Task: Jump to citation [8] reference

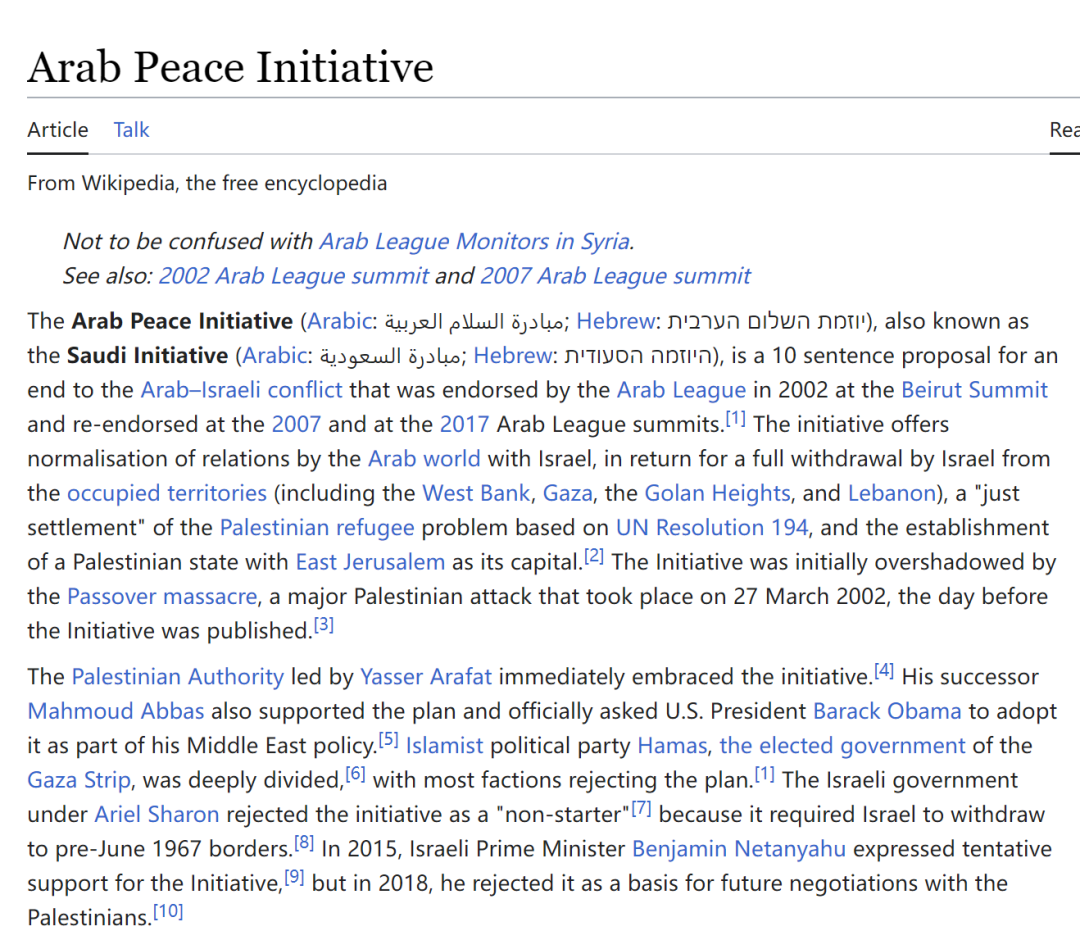Action: tap(304, 843)
